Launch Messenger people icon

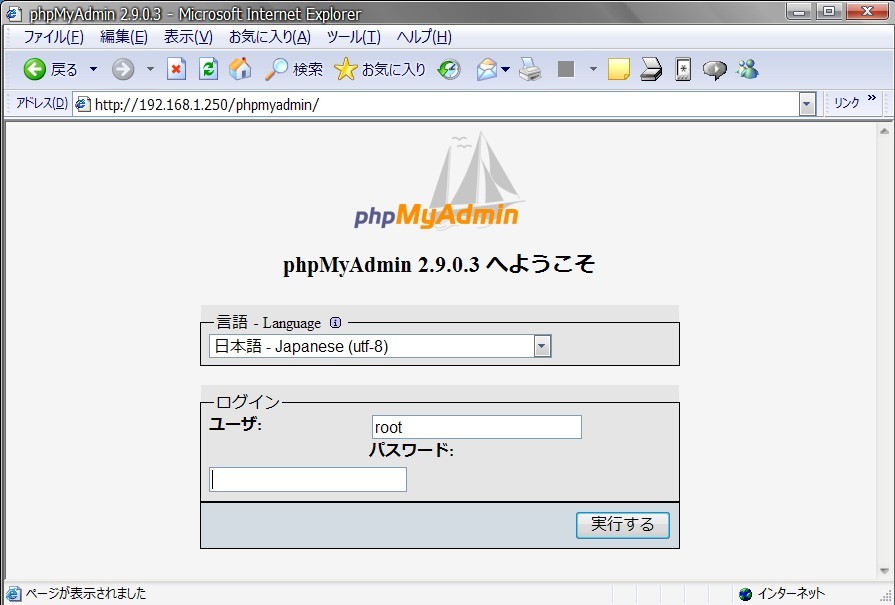pyautogui.click(x=747, y=70)
